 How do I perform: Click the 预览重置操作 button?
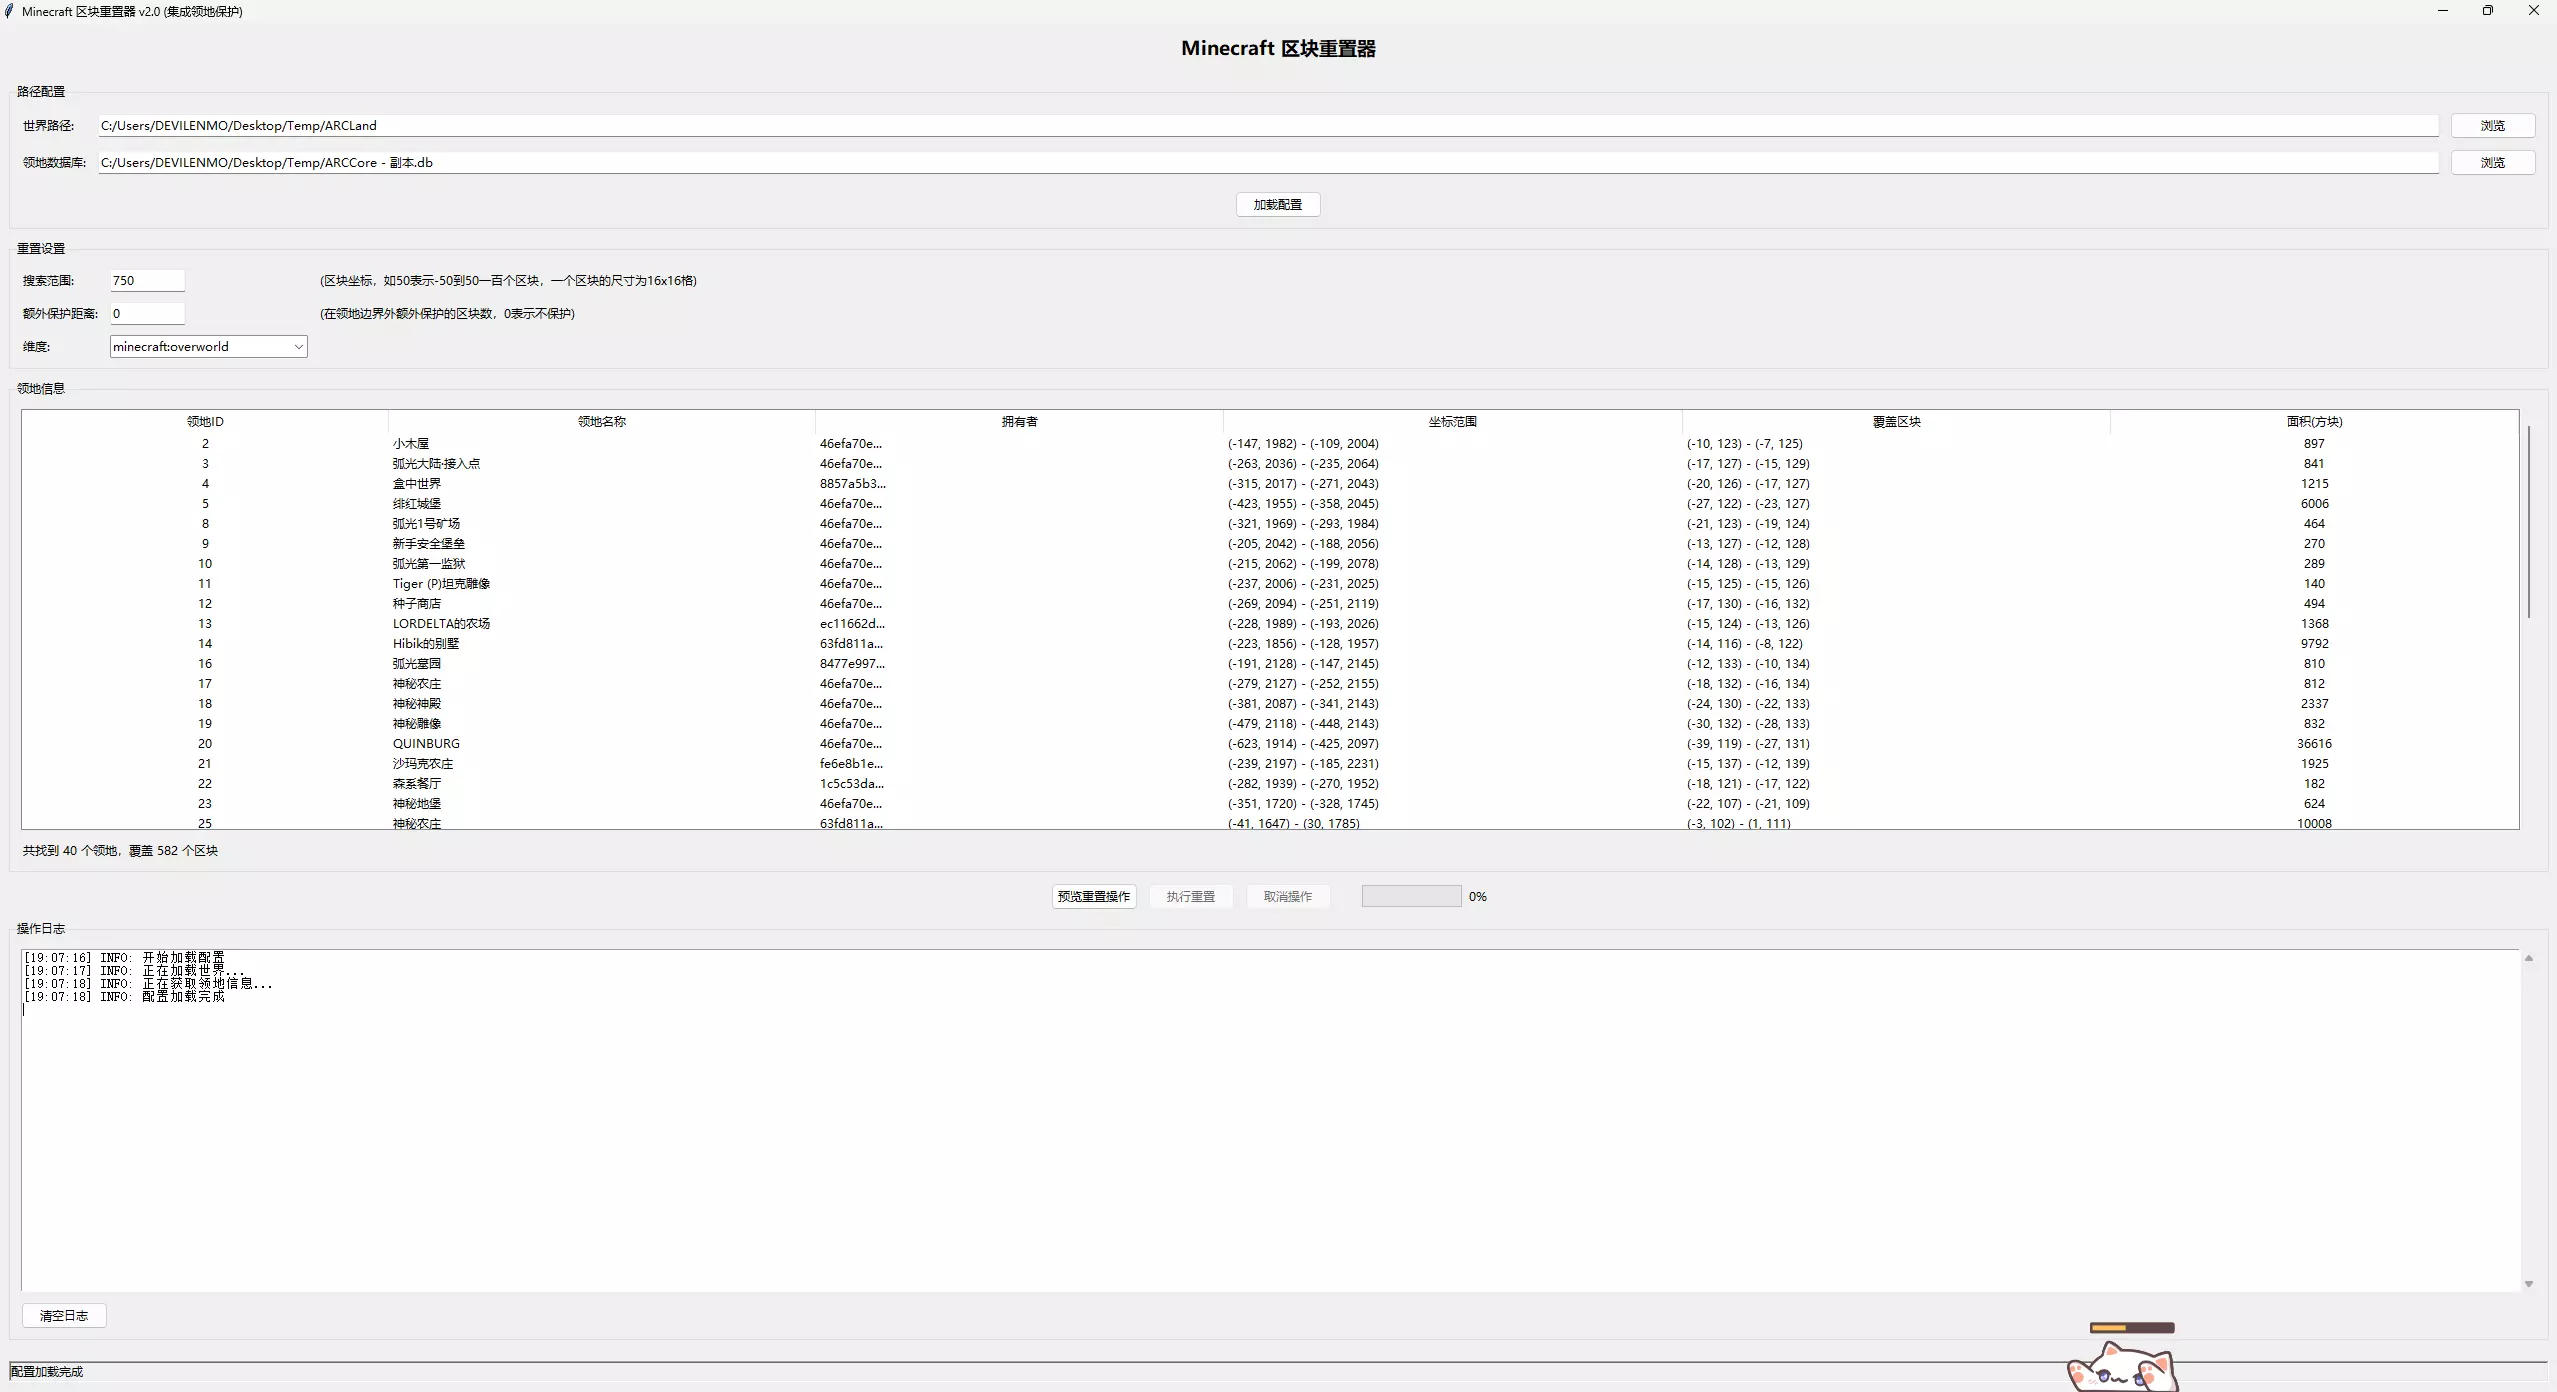1094,896
